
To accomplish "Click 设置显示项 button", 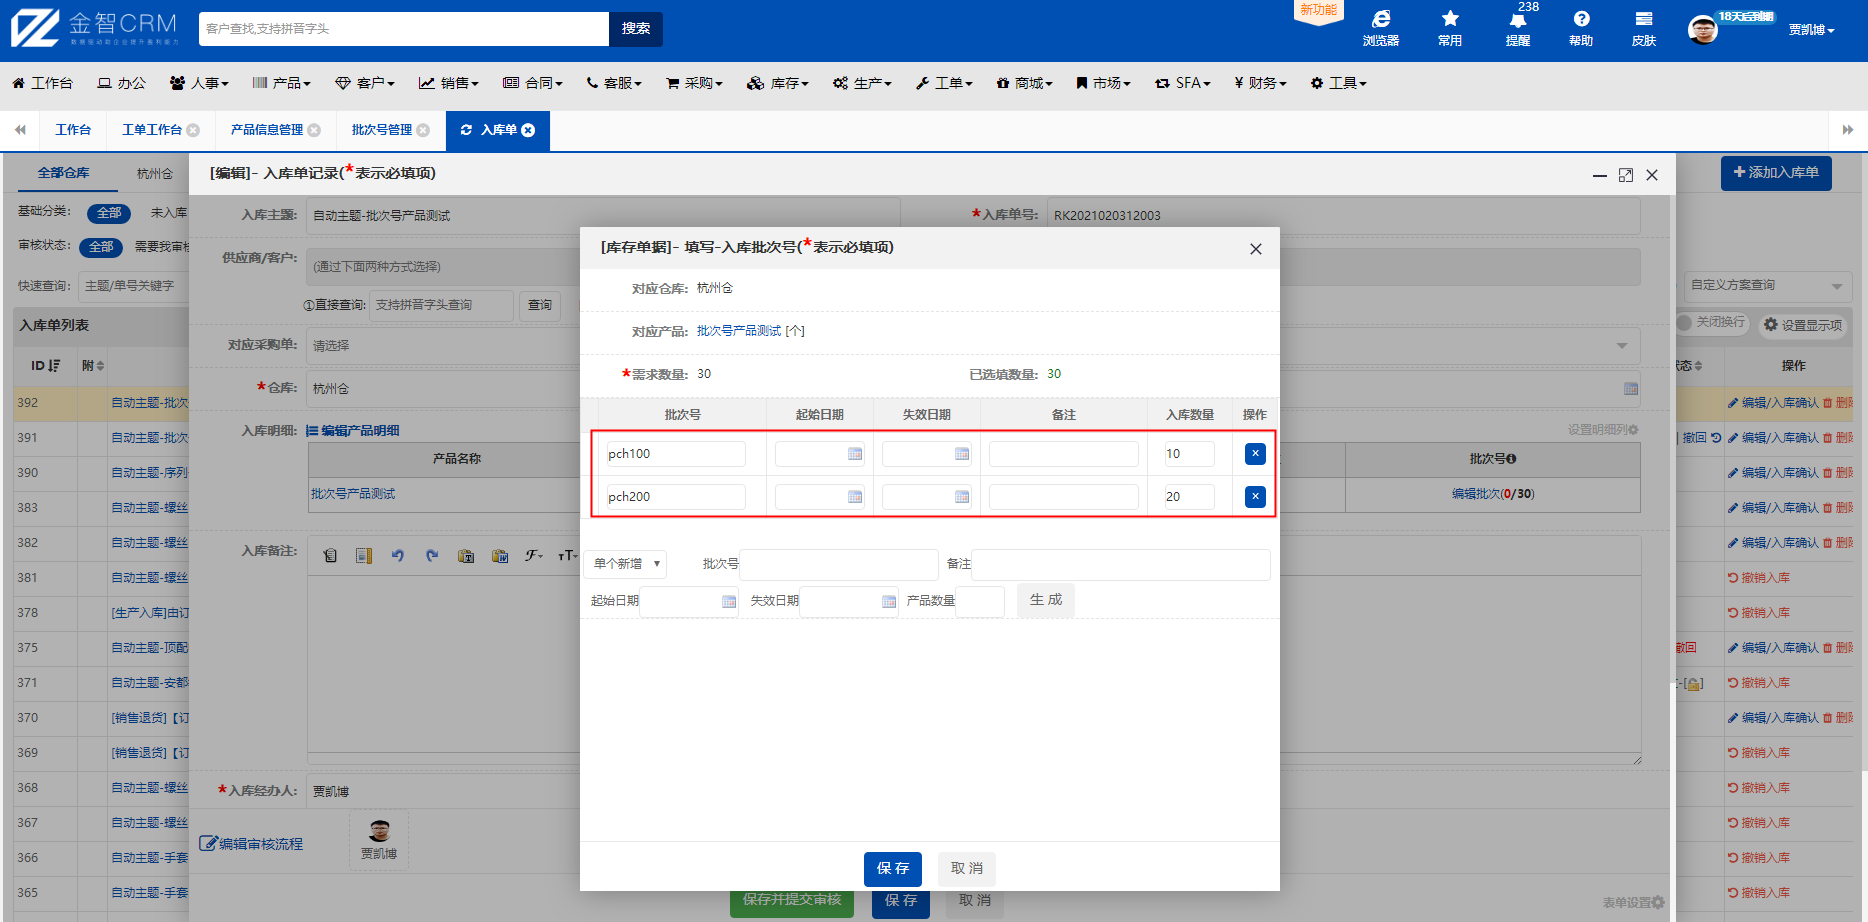I will (1803, 325).
